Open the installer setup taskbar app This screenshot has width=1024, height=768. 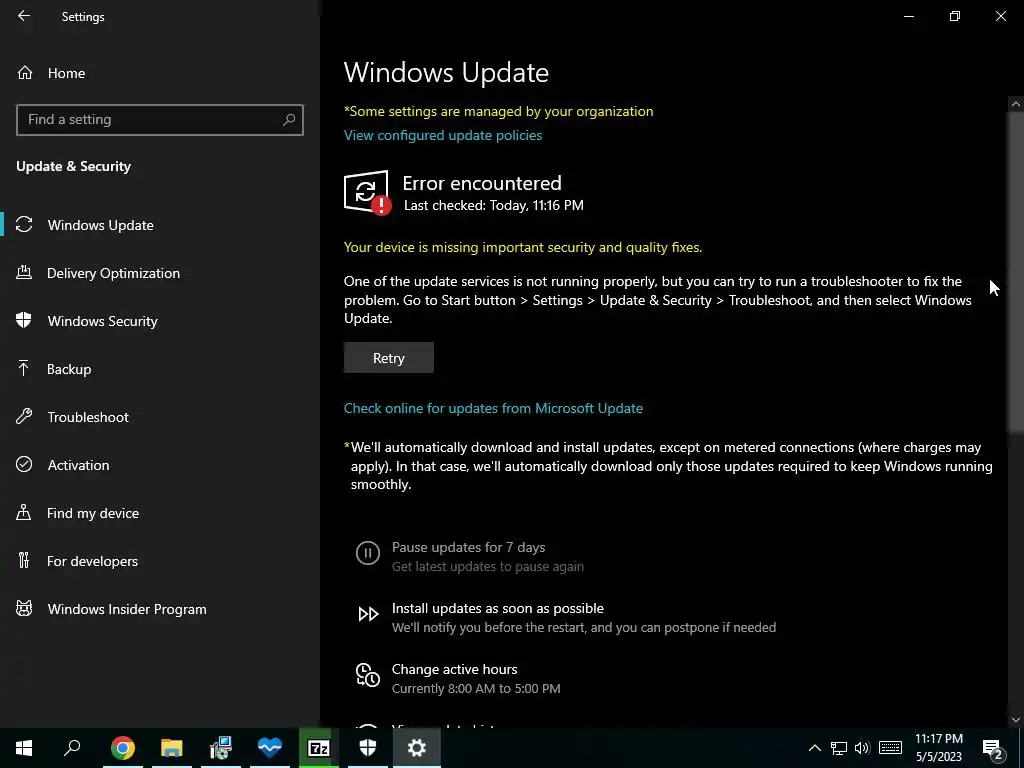click(221, 748)
